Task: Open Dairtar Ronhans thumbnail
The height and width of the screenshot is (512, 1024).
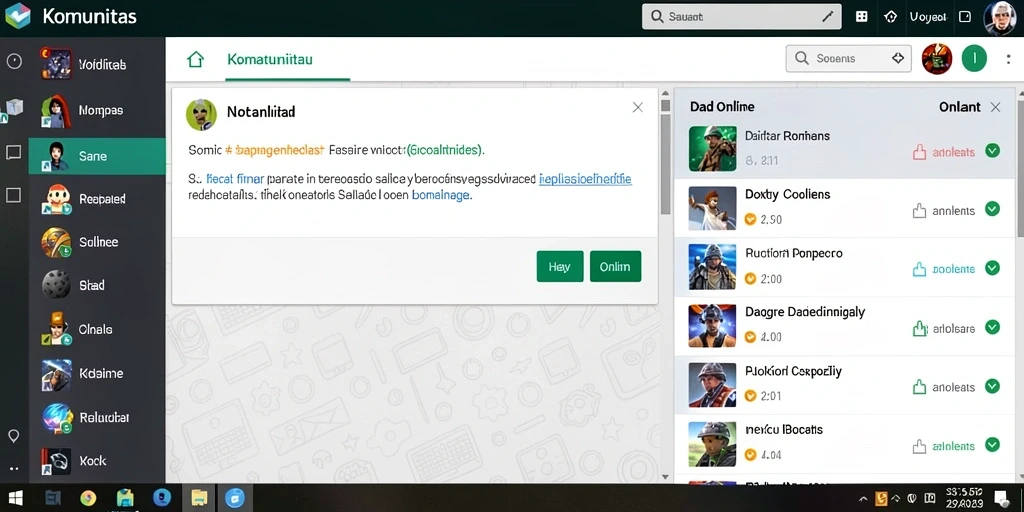Action: (x=712, y=148)
